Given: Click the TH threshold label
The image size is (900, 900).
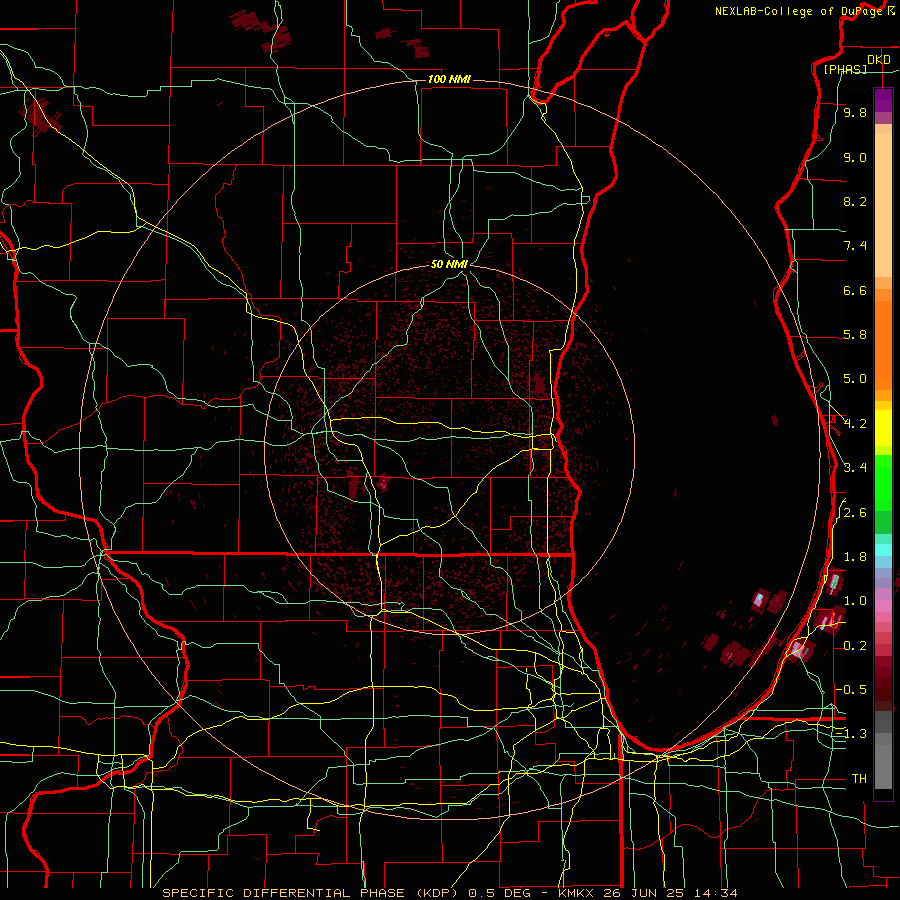Looking at the screenshot, I should 859,779.
